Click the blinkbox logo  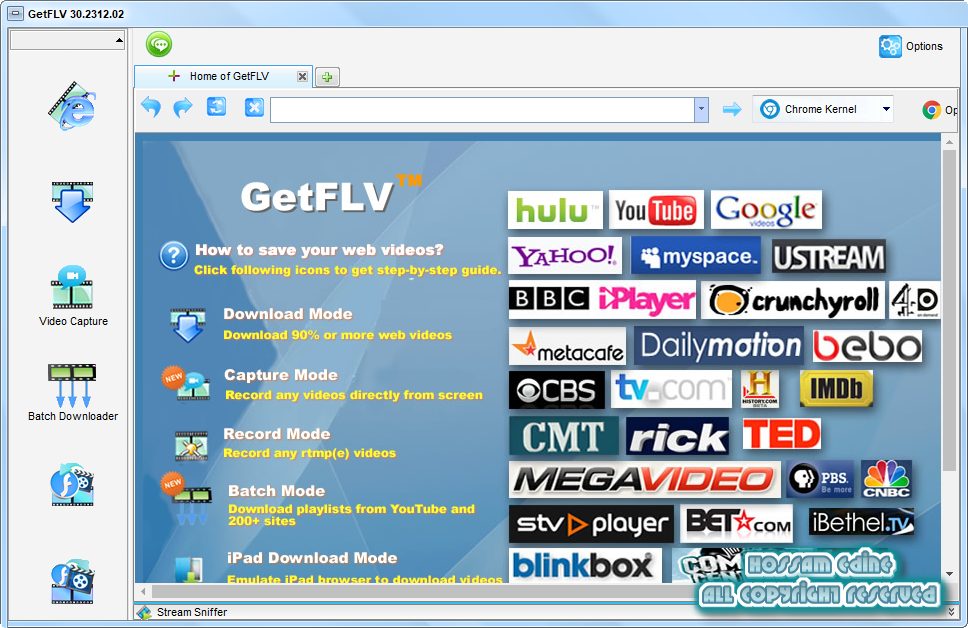point(585,565)
